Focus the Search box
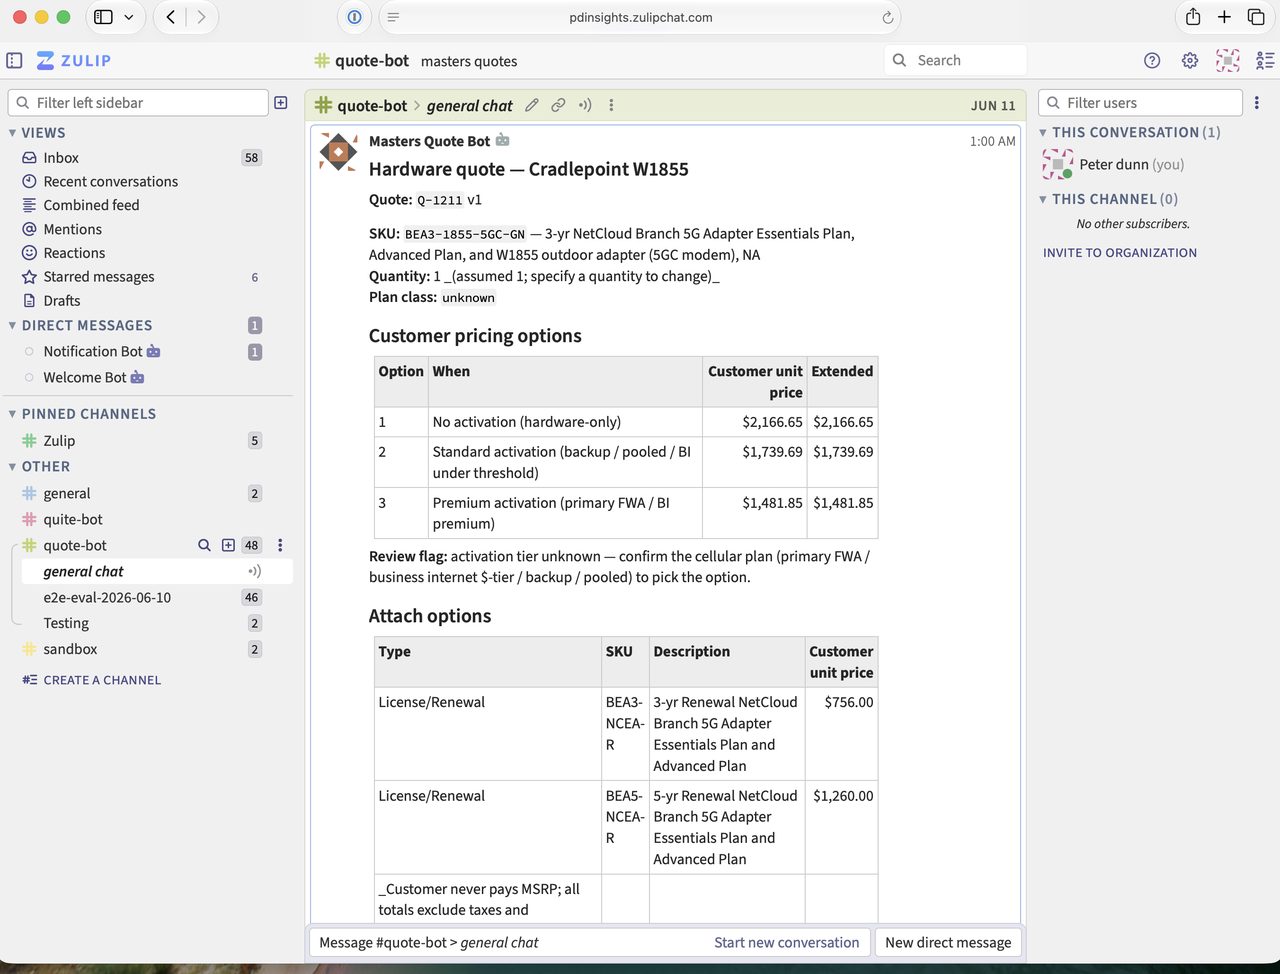The height and width of the screenshot is (974, 1280). [x=956, y=60]
